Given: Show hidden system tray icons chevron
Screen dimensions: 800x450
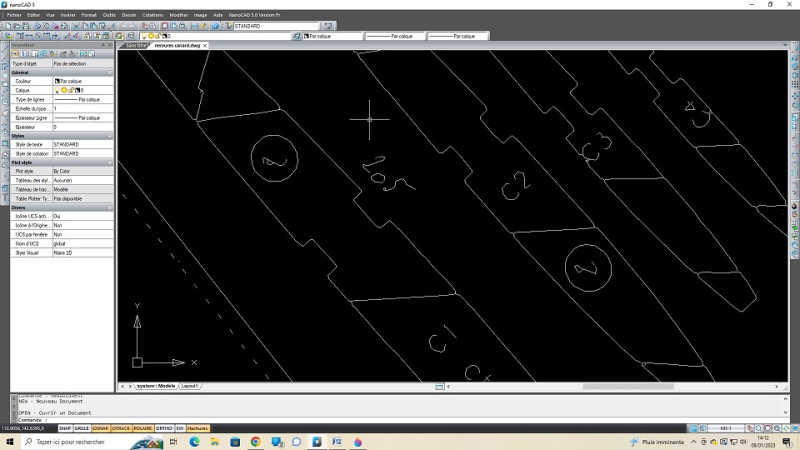Looking at the screenshot, I should point(694,442).
